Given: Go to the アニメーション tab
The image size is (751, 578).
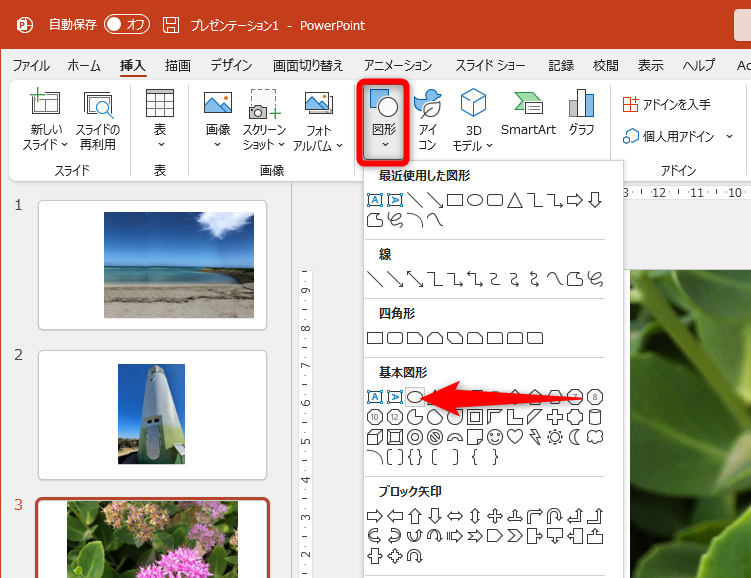Looking at the screenshot, I should [398, 65].
